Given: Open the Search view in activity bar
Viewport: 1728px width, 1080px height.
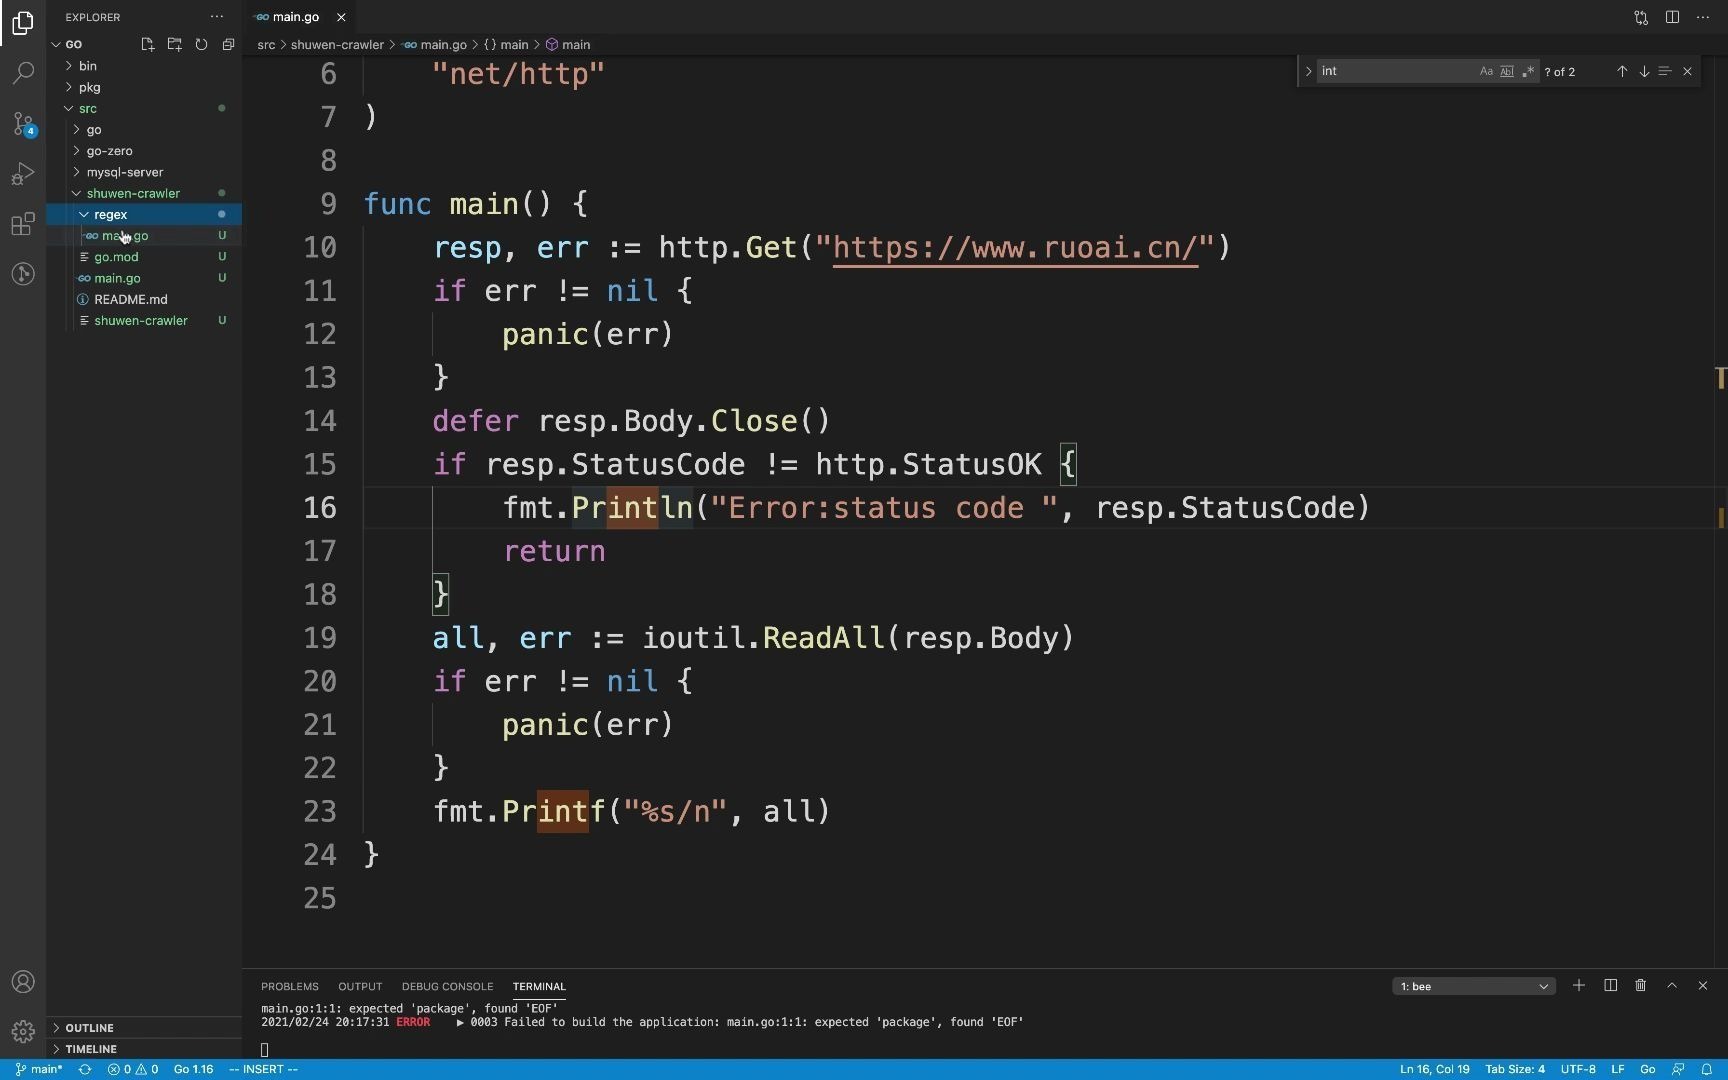Looking at the screenshot, I should pyautogui.click(x=23, y=73).
